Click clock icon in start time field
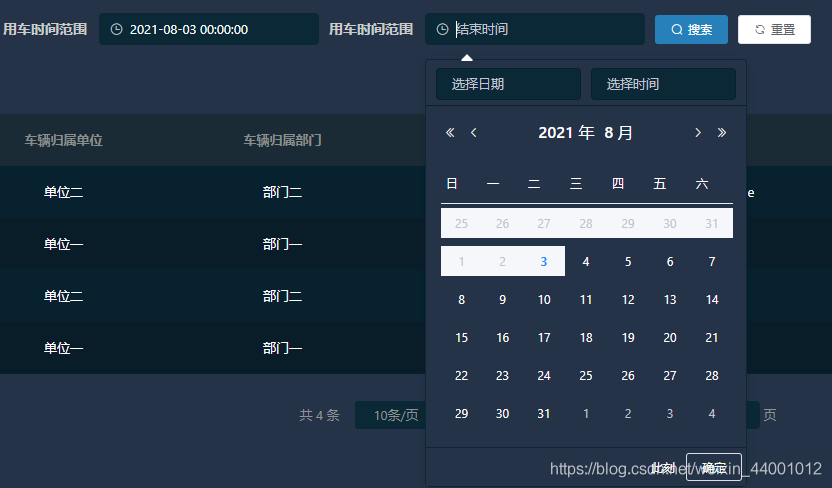 click(x=116, y=30)
